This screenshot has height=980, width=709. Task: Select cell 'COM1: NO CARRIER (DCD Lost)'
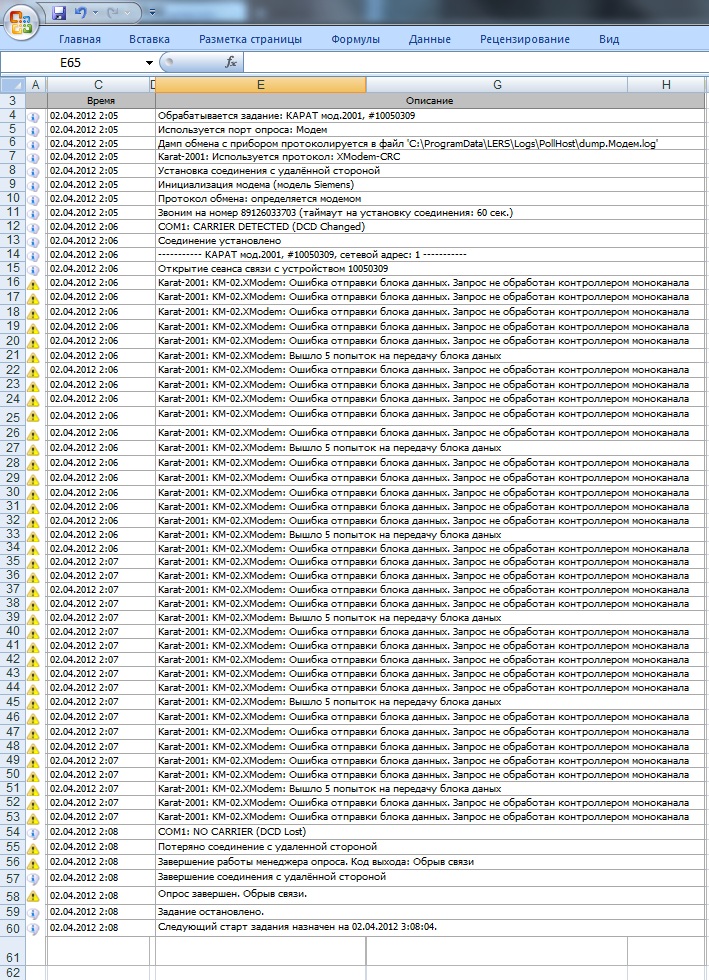tap(430, 832)
